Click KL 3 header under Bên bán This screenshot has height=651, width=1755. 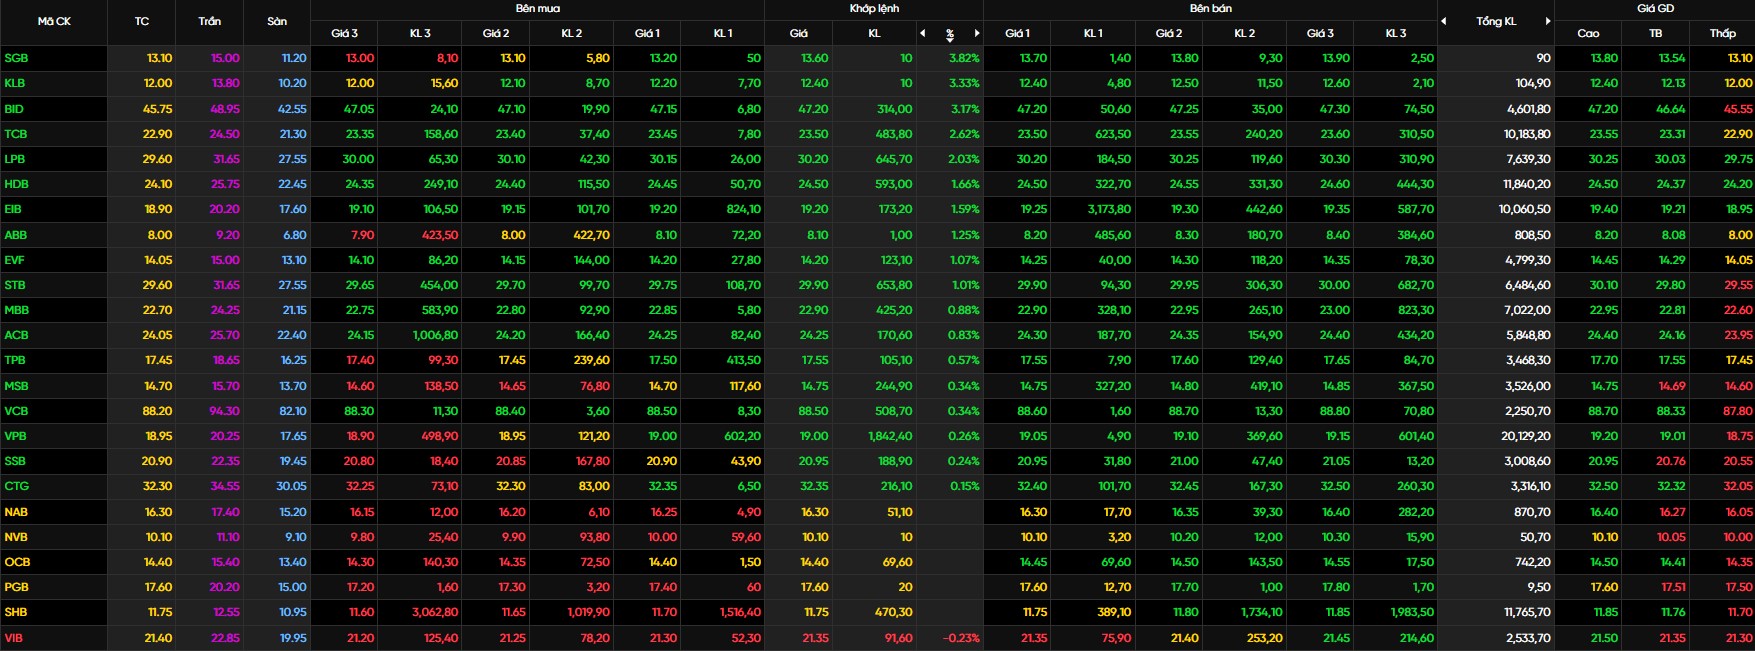[1396, 33]
